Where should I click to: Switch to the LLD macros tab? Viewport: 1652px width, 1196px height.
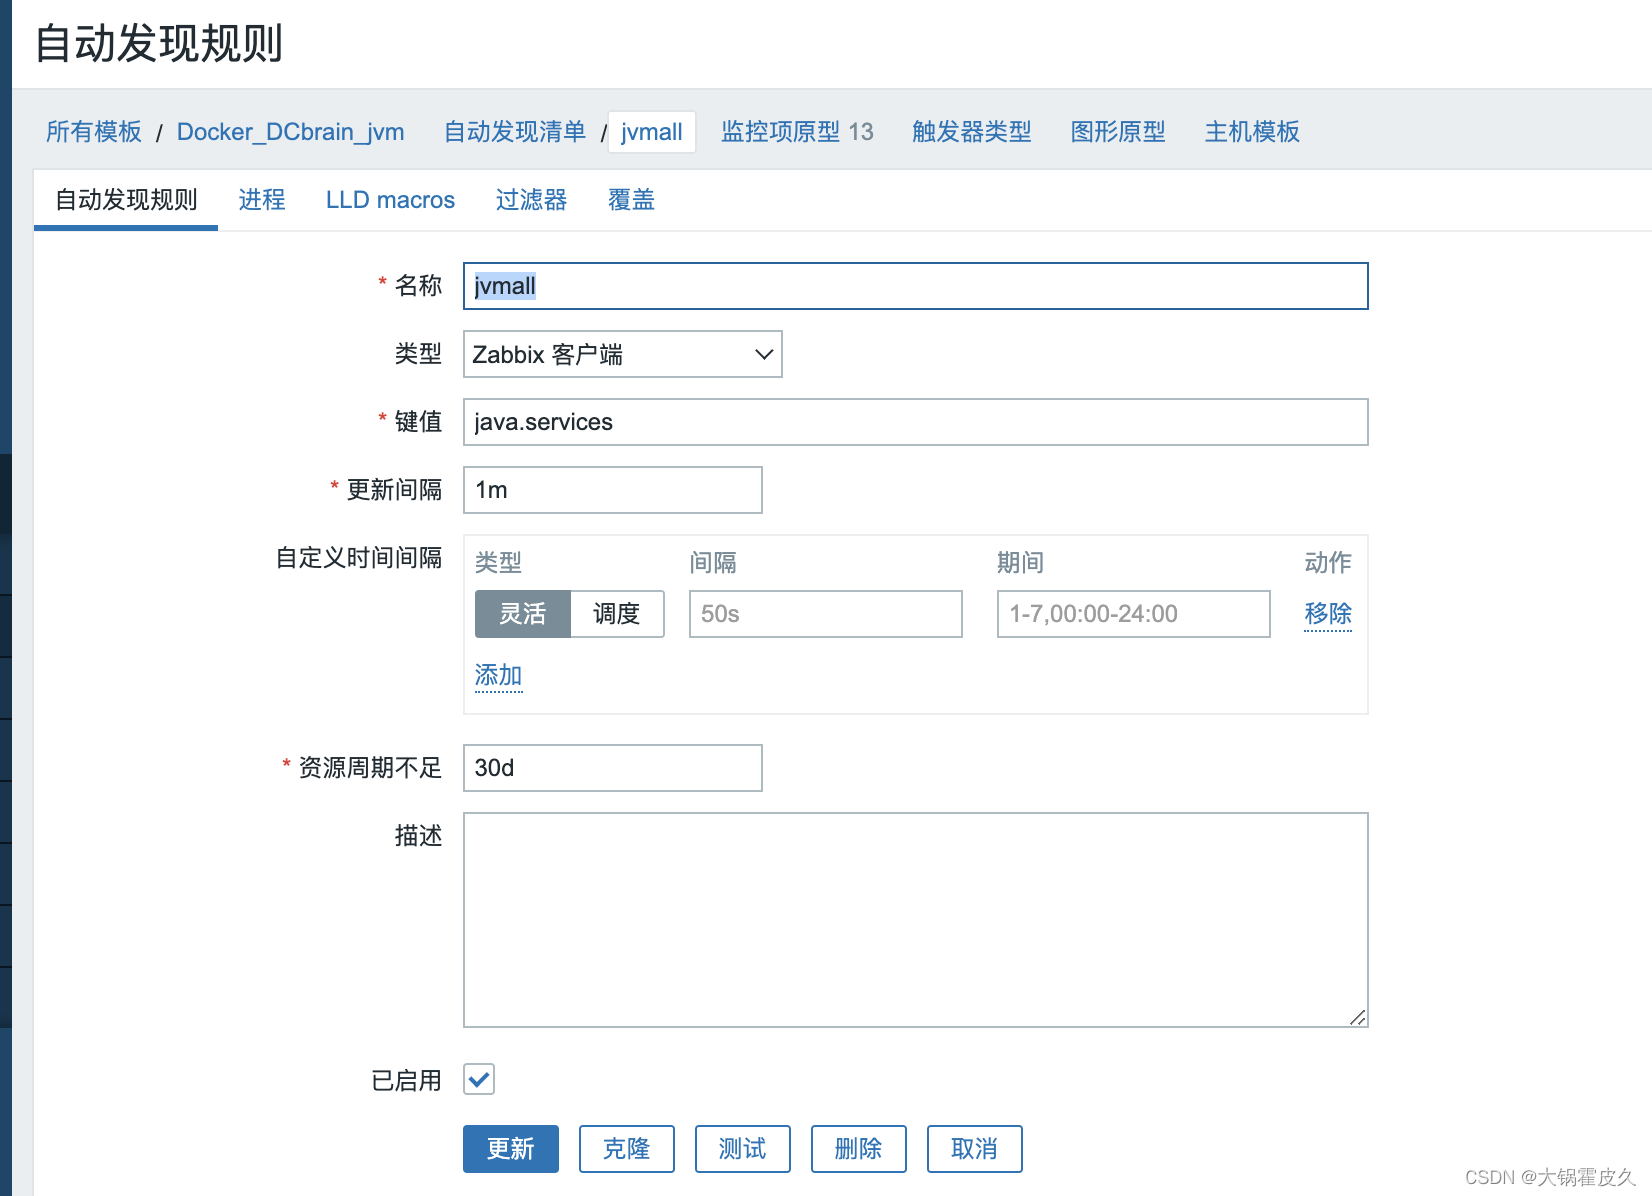tap(390, 200)
